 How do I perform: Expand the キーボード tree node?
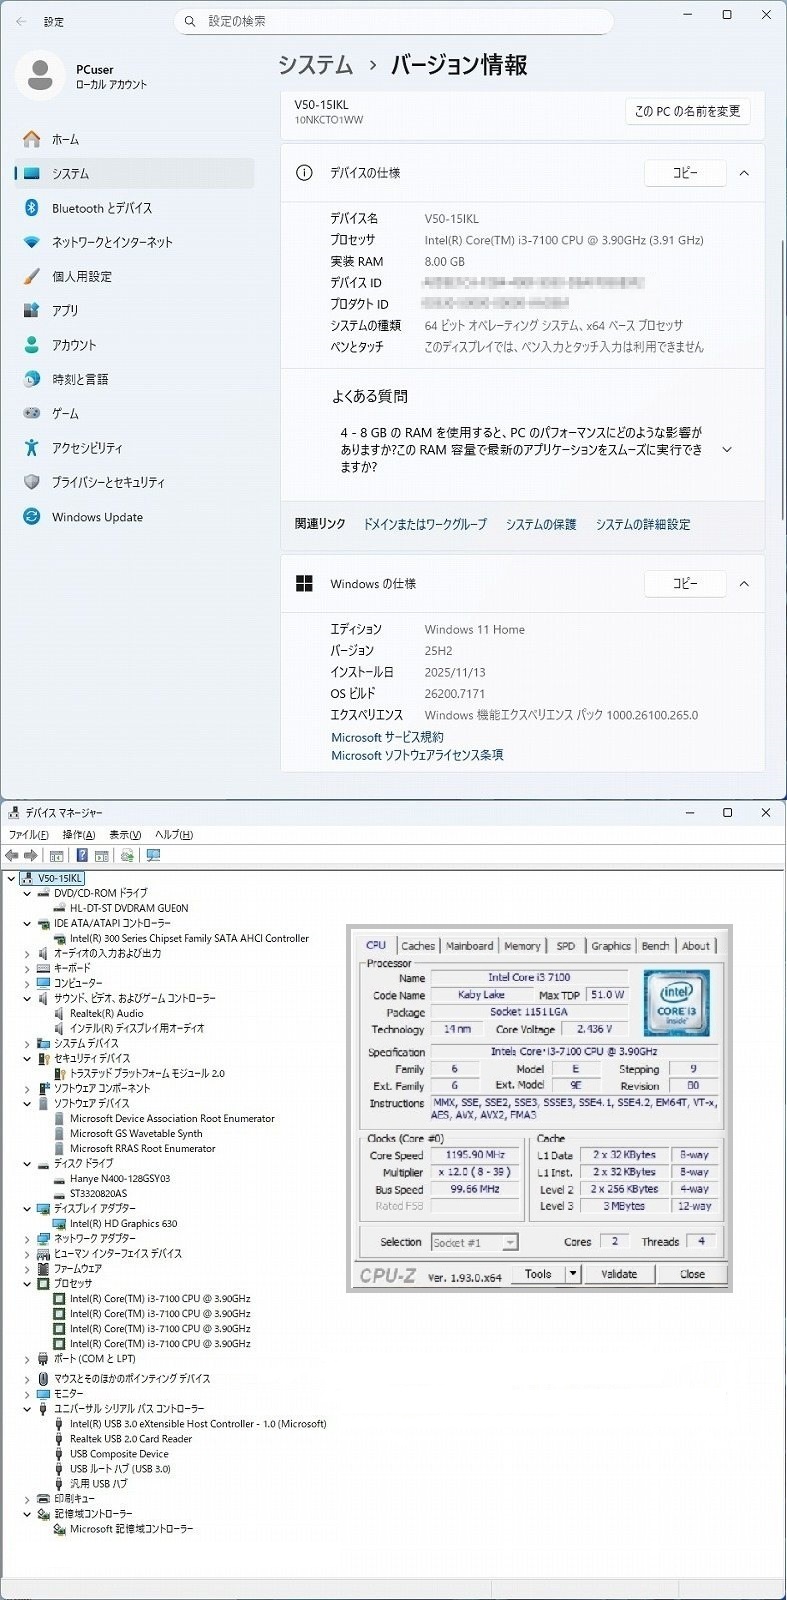(27, 968)
